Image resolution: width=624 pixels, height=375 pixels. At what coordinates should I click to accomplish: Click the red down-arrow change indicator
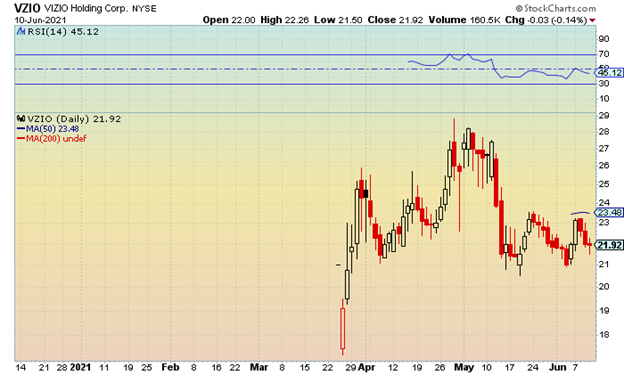pyautogui.click(x=593, y=20)
